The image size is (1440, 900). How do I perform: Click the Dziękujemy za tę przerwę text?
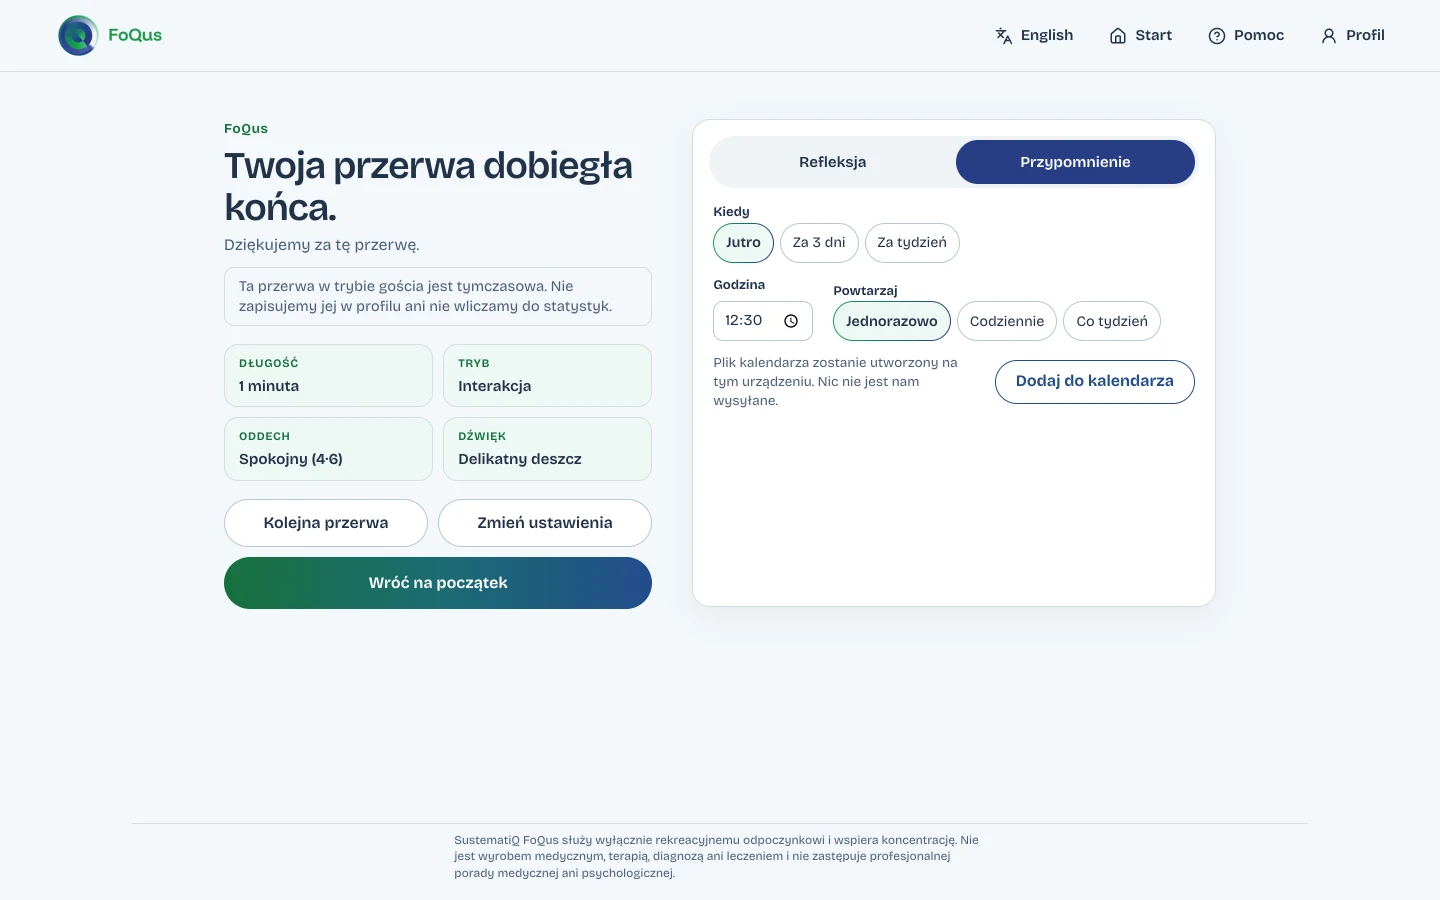pos(322,245)
